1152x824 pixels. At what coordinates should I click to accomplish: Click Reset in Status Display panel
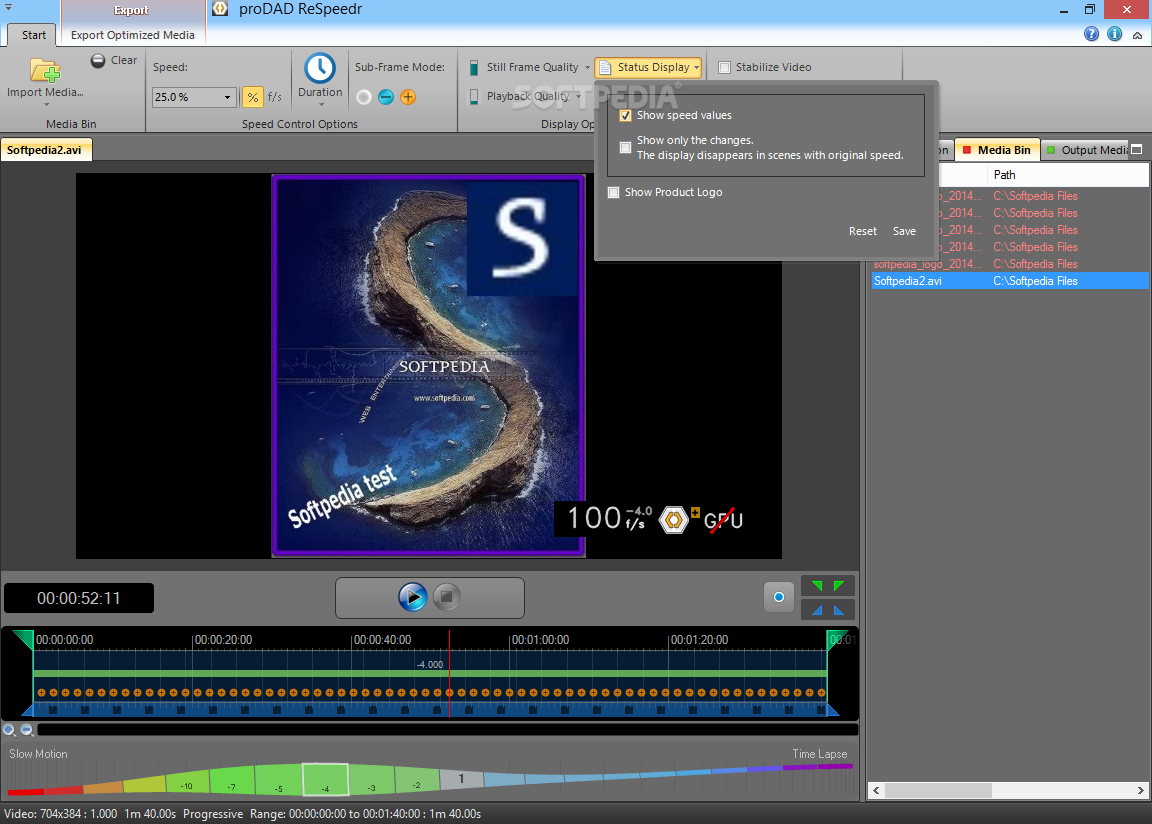tap(863, 231)
